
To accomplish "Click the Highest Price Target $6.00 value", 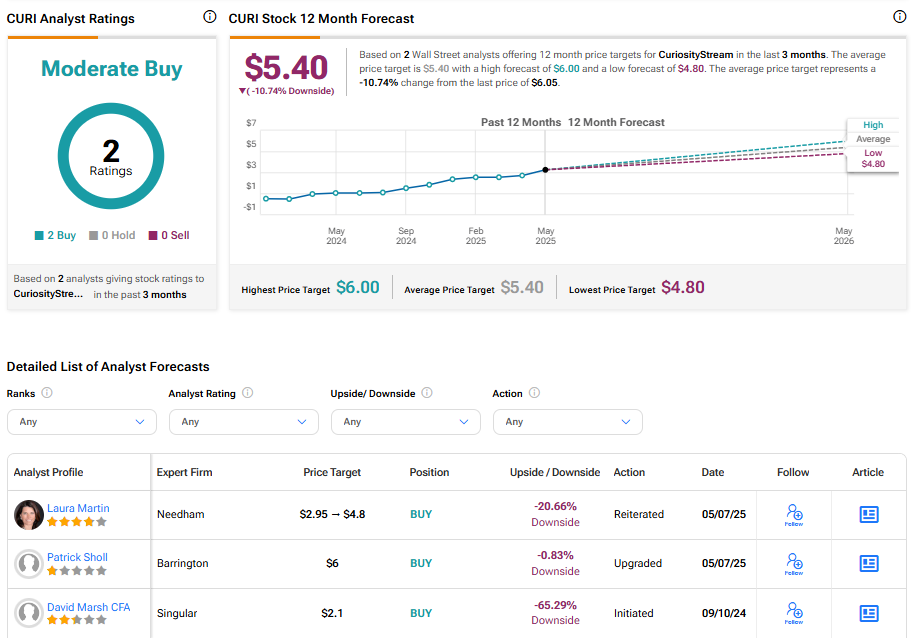I will pos(358,287).
